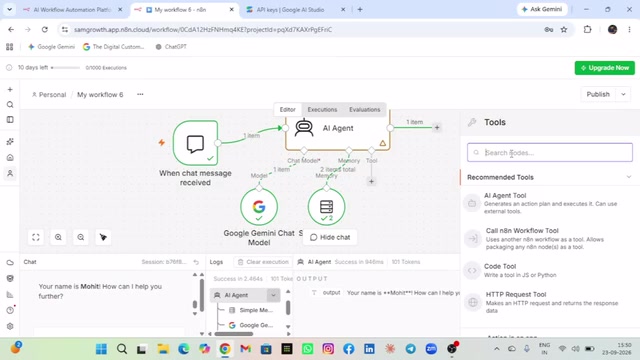Click the Hide chat button

(x=330, y=237)
